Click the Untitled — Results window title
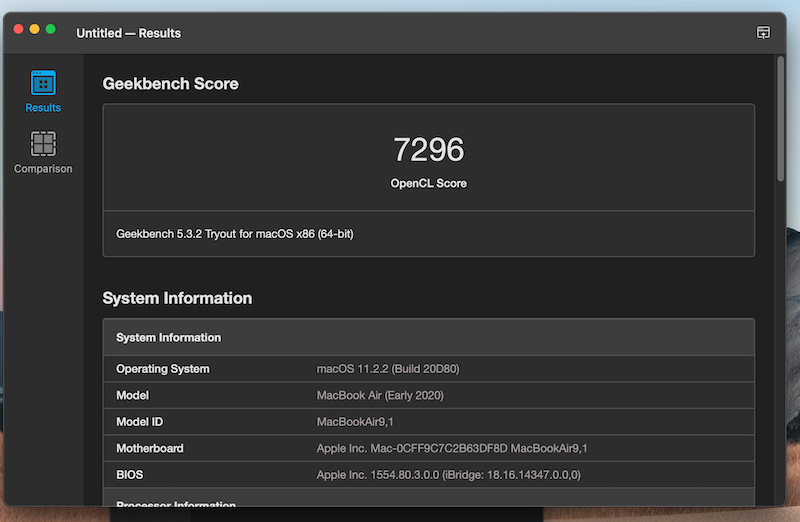Image resolution: width=800 pixels, height=522 pixels. pyautogui.click(x=129, y=33)
